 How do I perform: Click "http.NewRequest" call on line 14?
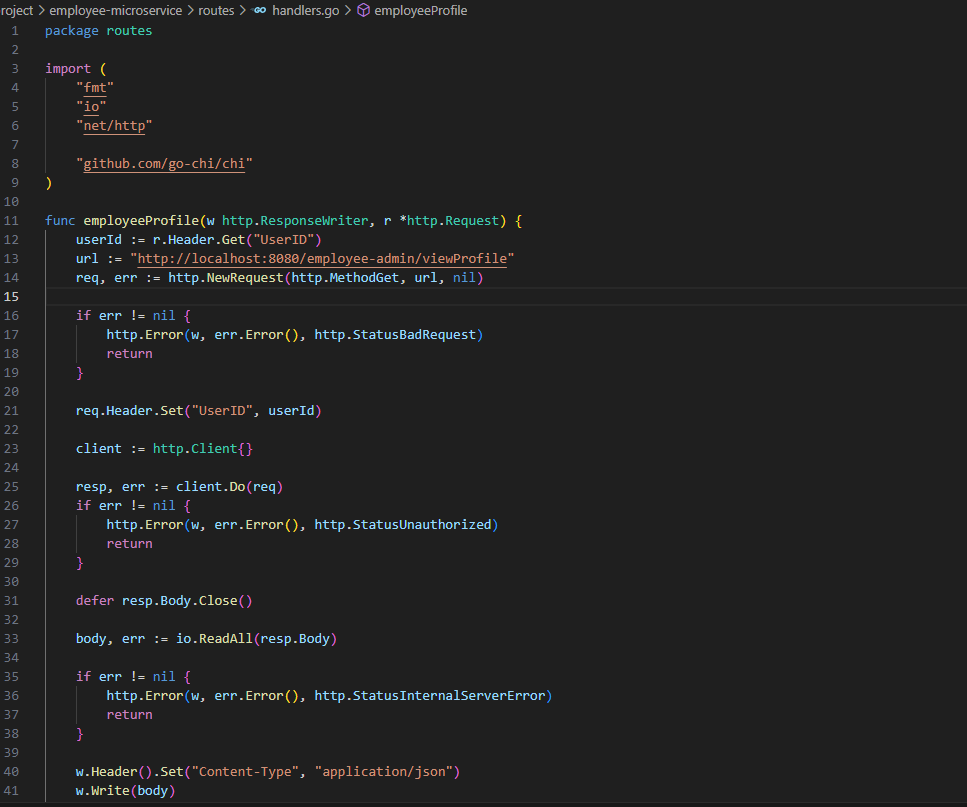pyautogui.click(x=226, y=277)
